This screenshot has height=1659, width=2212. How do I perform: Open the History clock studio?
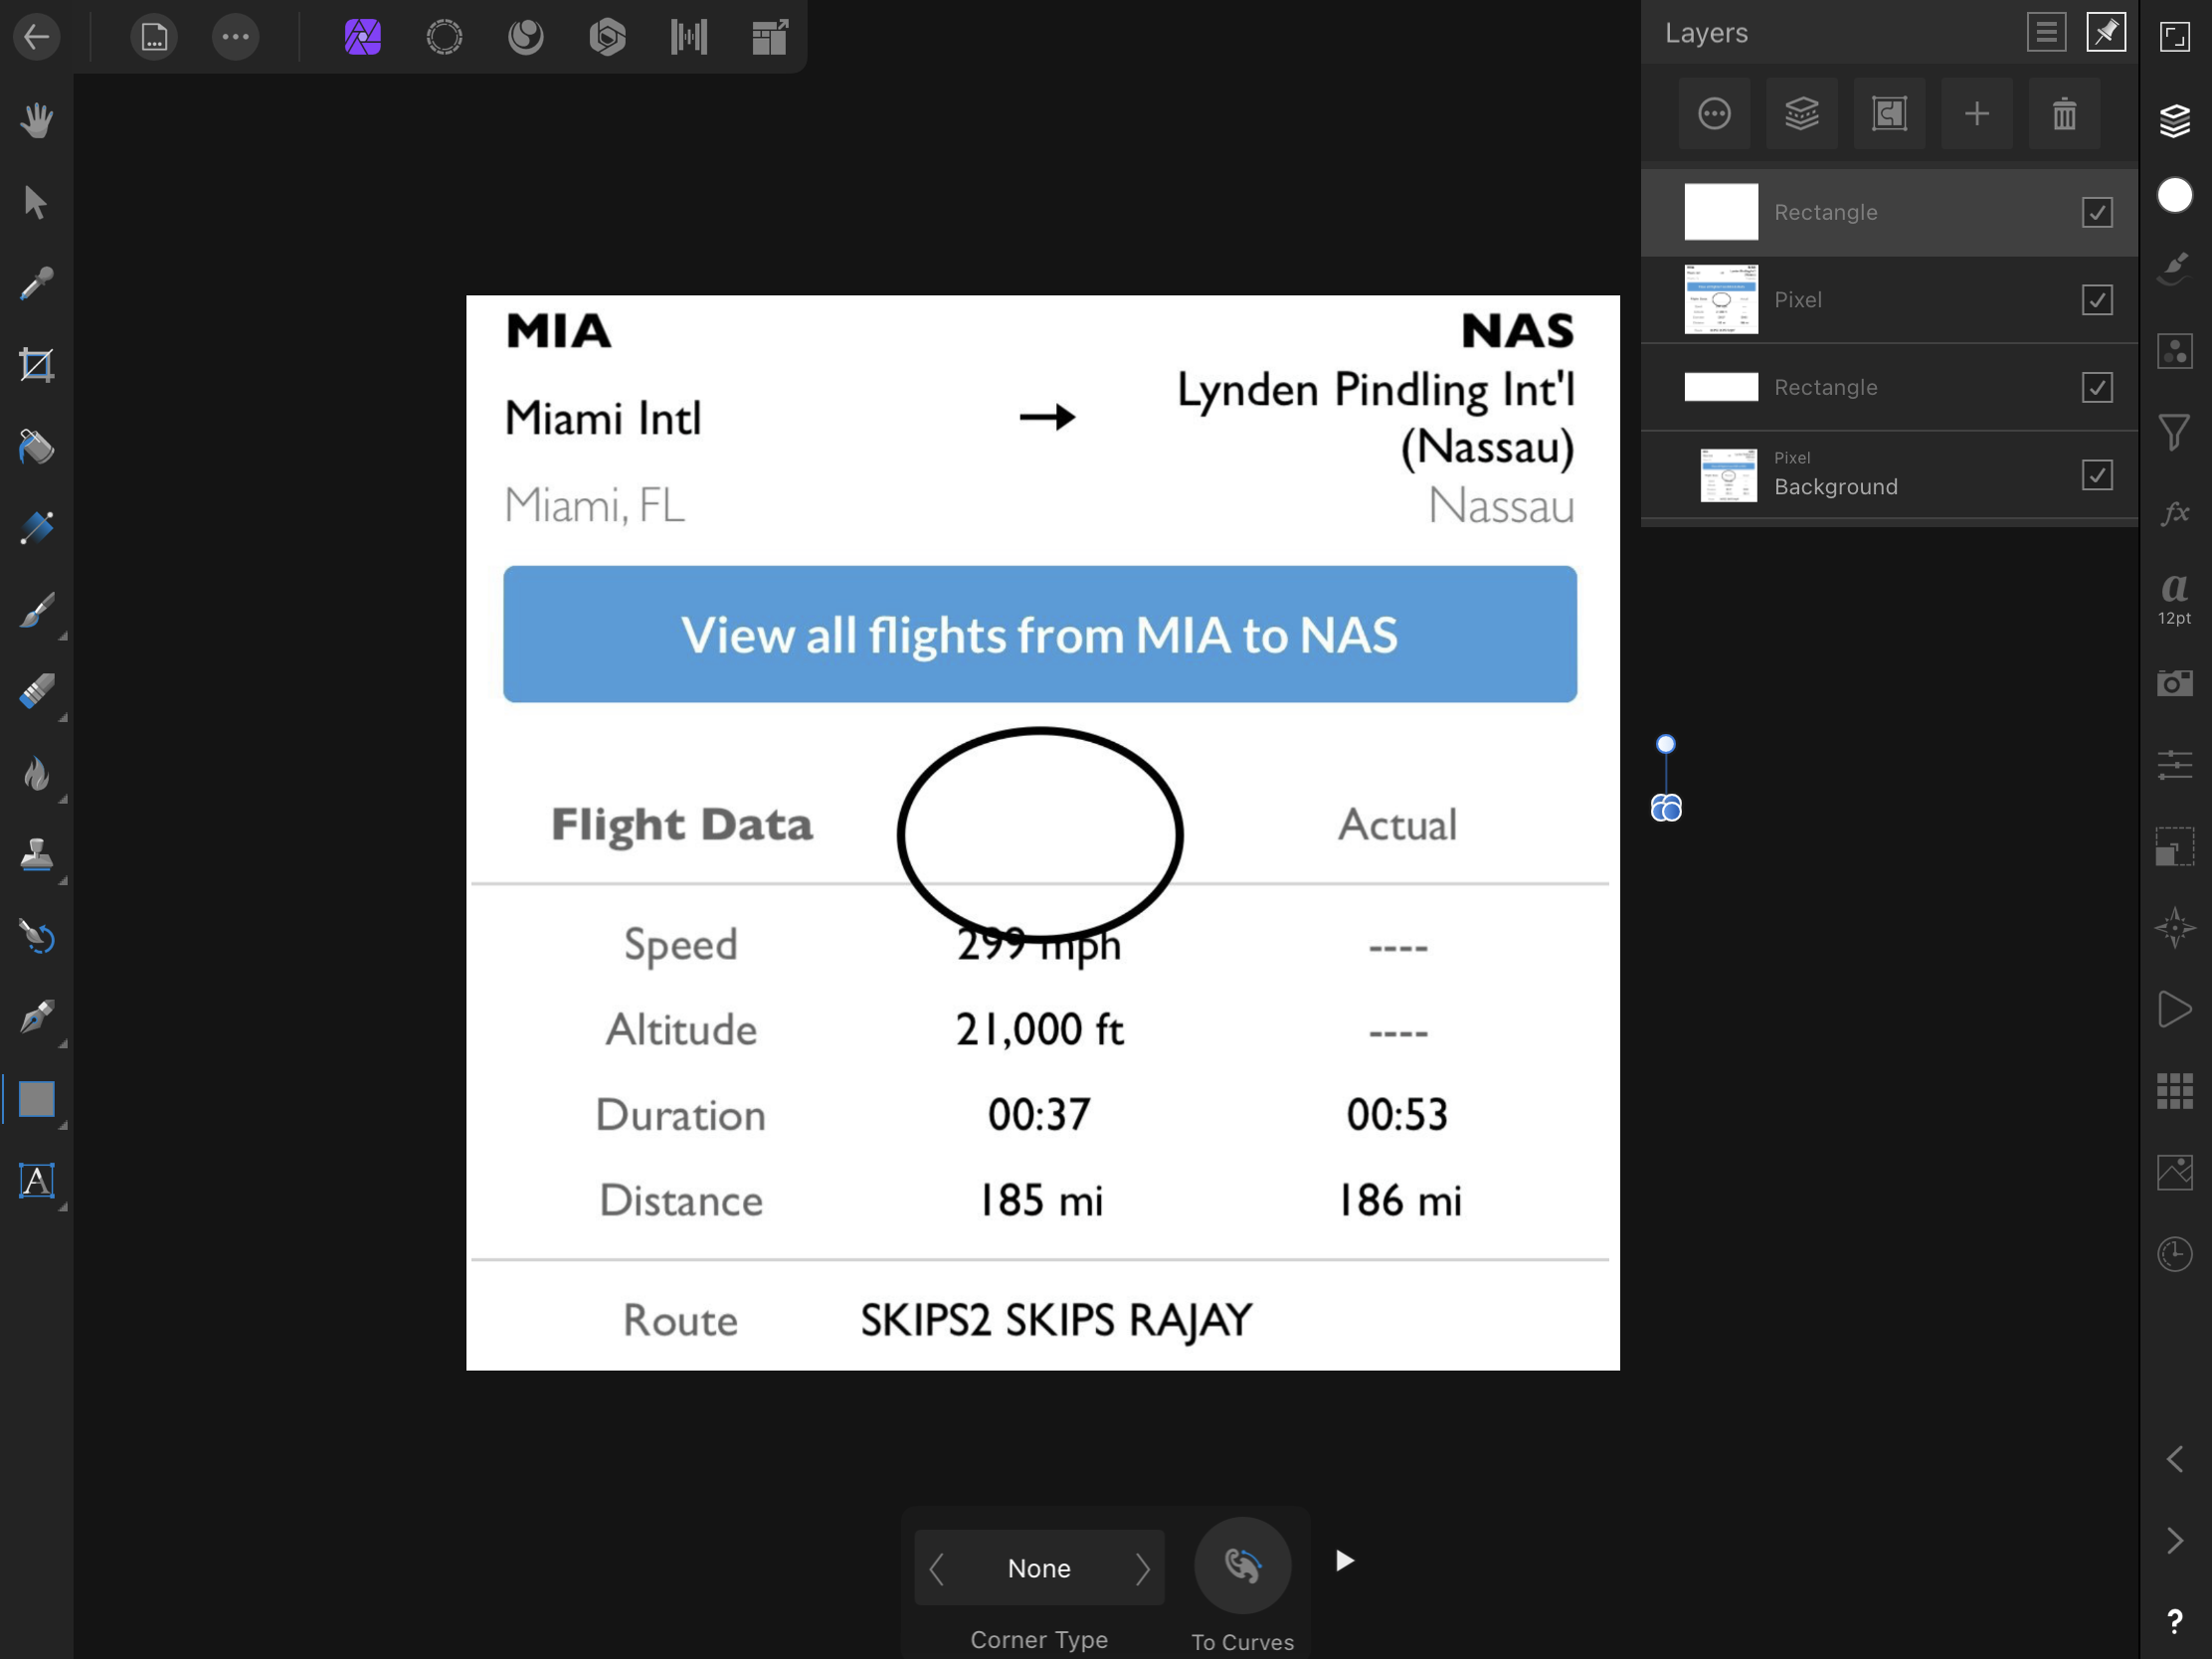click(2175, 1254)
